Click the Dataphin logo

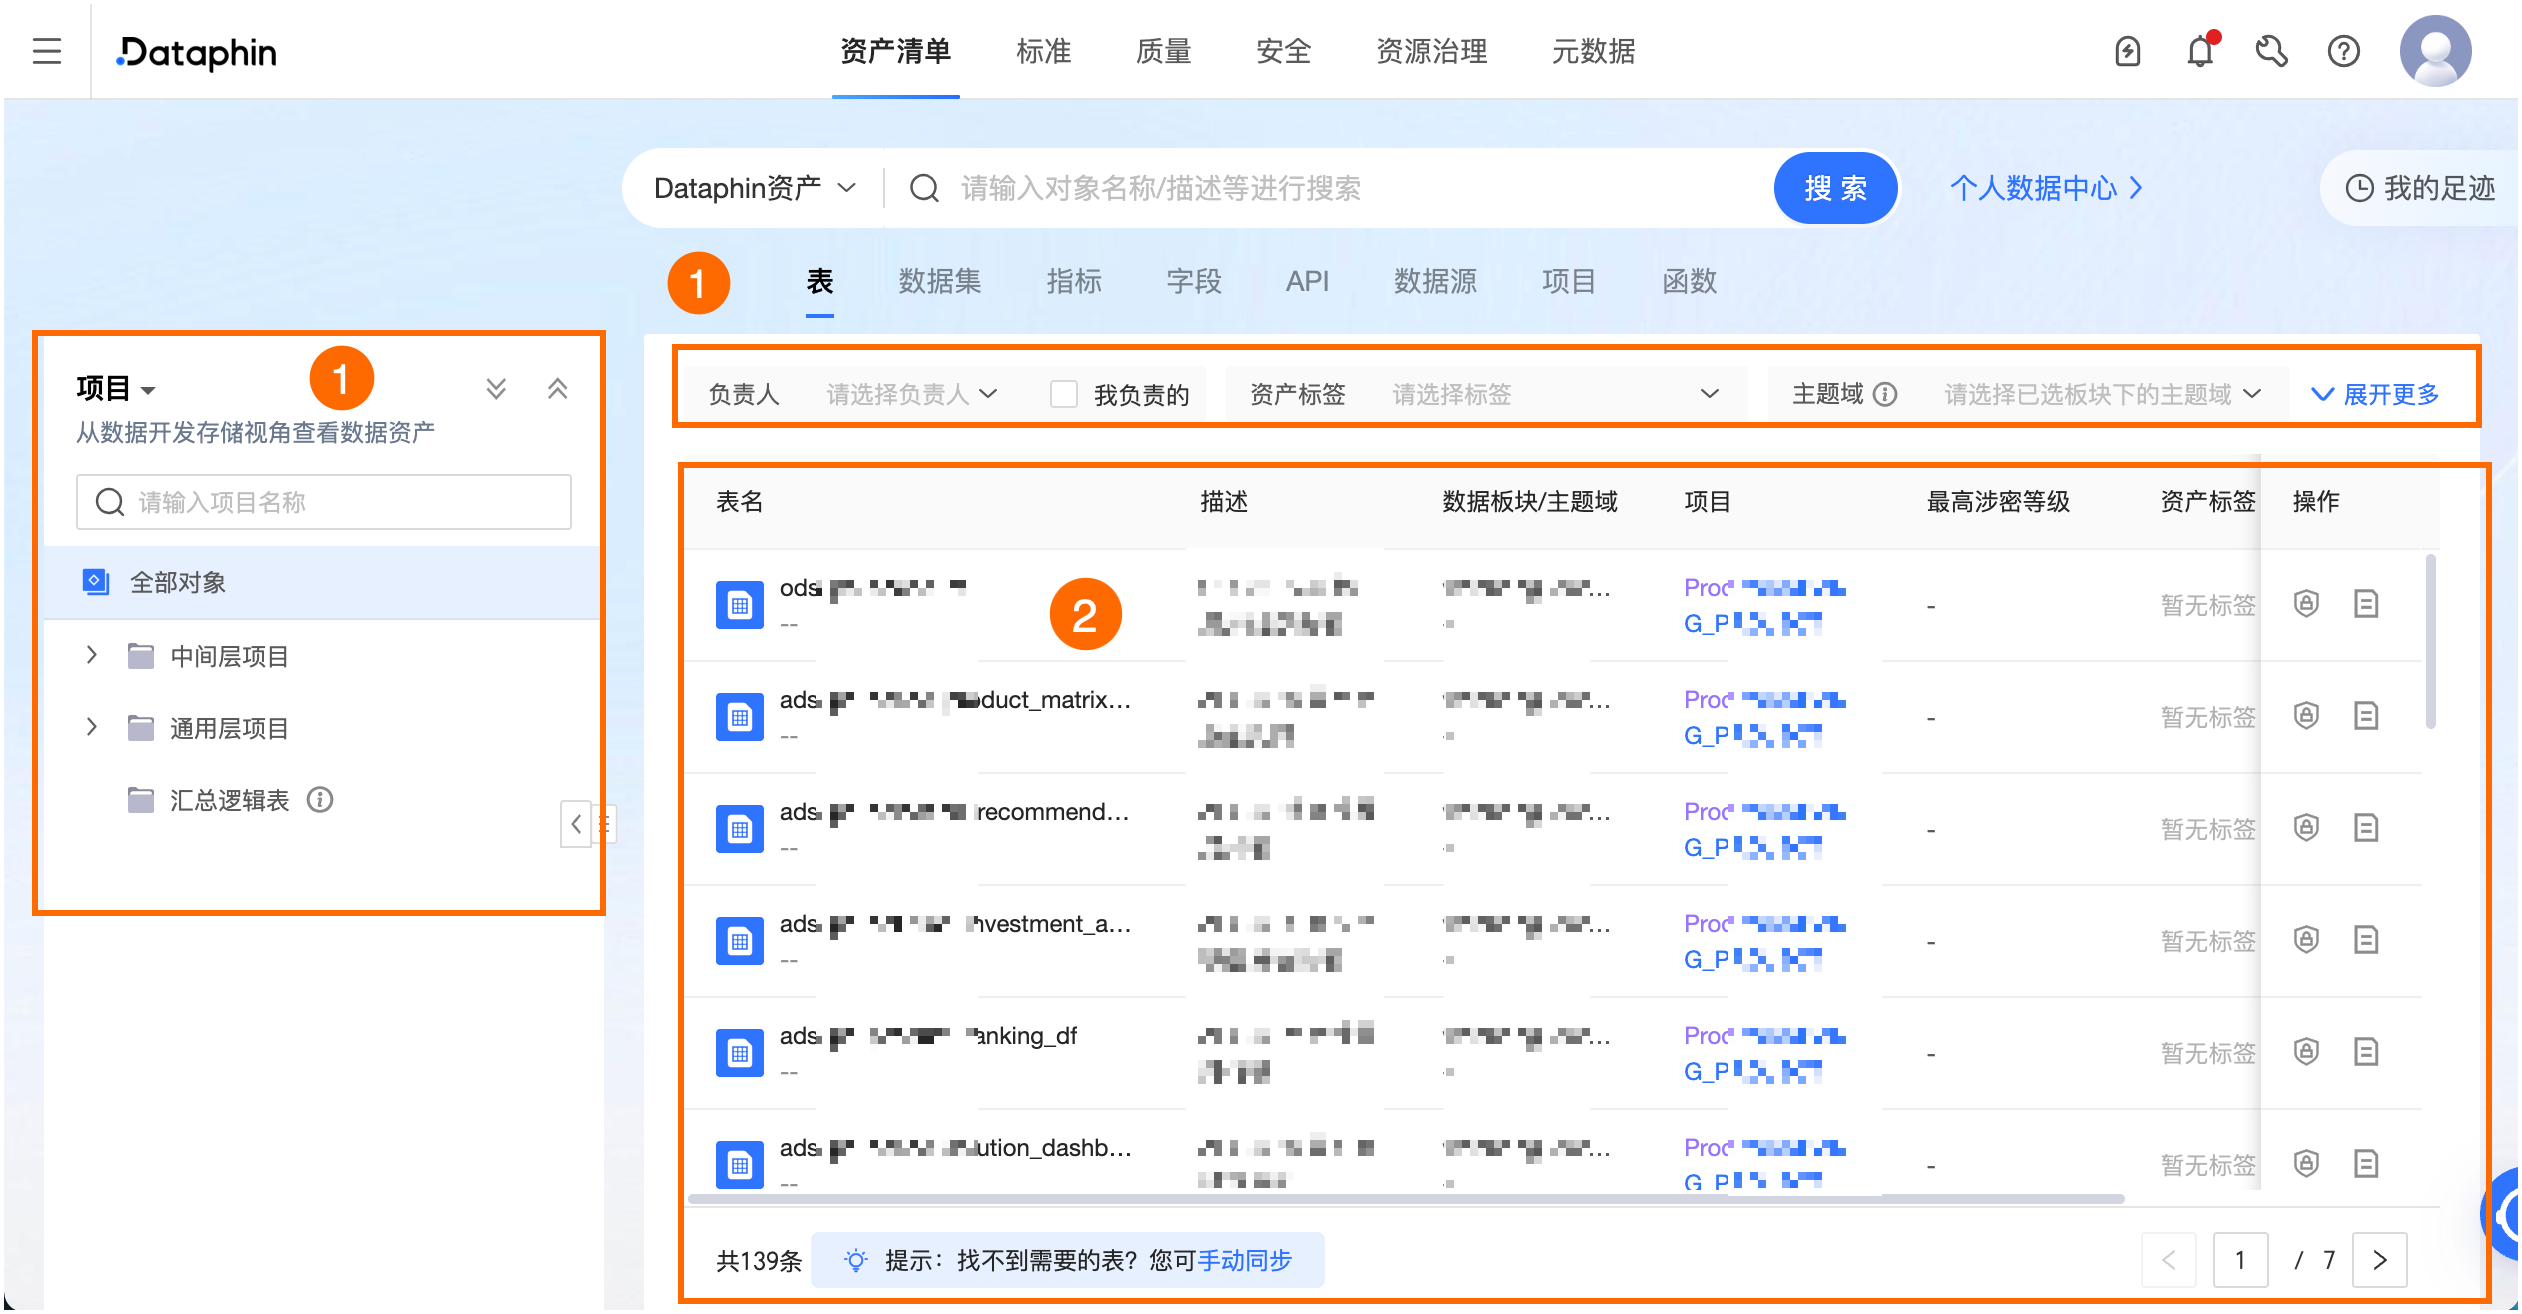pyautogui.click(x=197, y=52)
